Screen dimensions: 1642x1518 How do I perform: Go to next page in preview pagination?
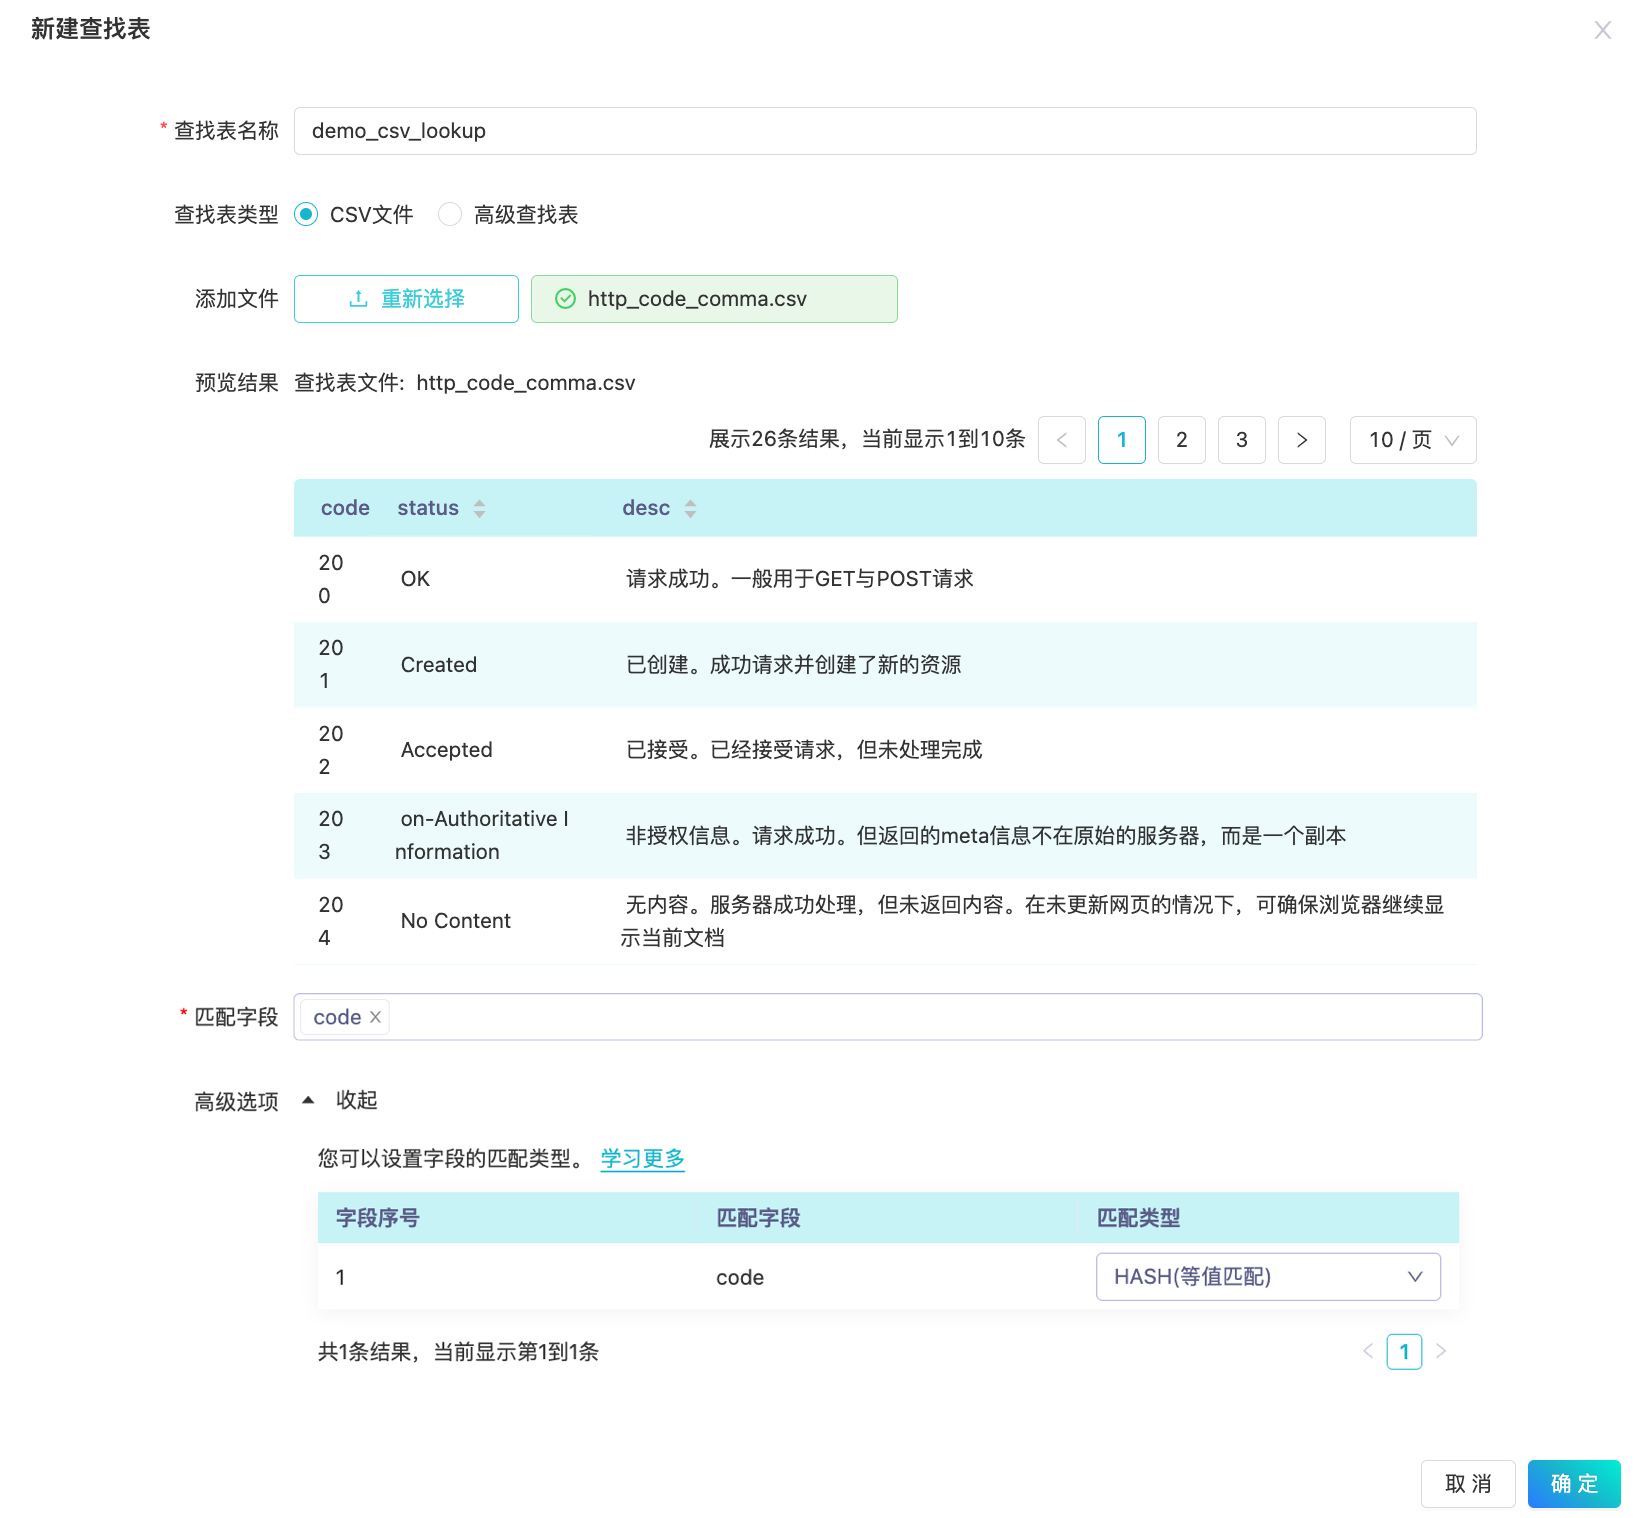pos(1302,440)
